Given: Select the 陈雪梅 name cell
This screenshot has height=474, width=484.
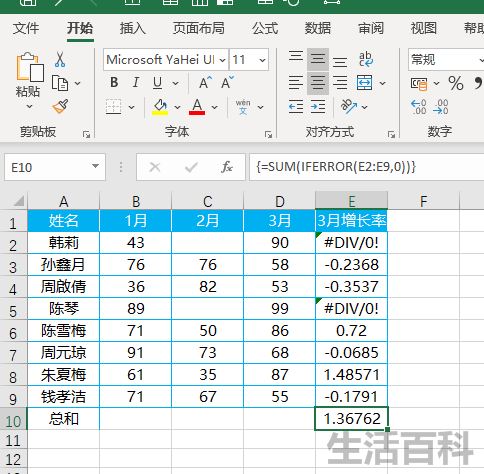Looking at the screenshot, I should pos(63,331).
